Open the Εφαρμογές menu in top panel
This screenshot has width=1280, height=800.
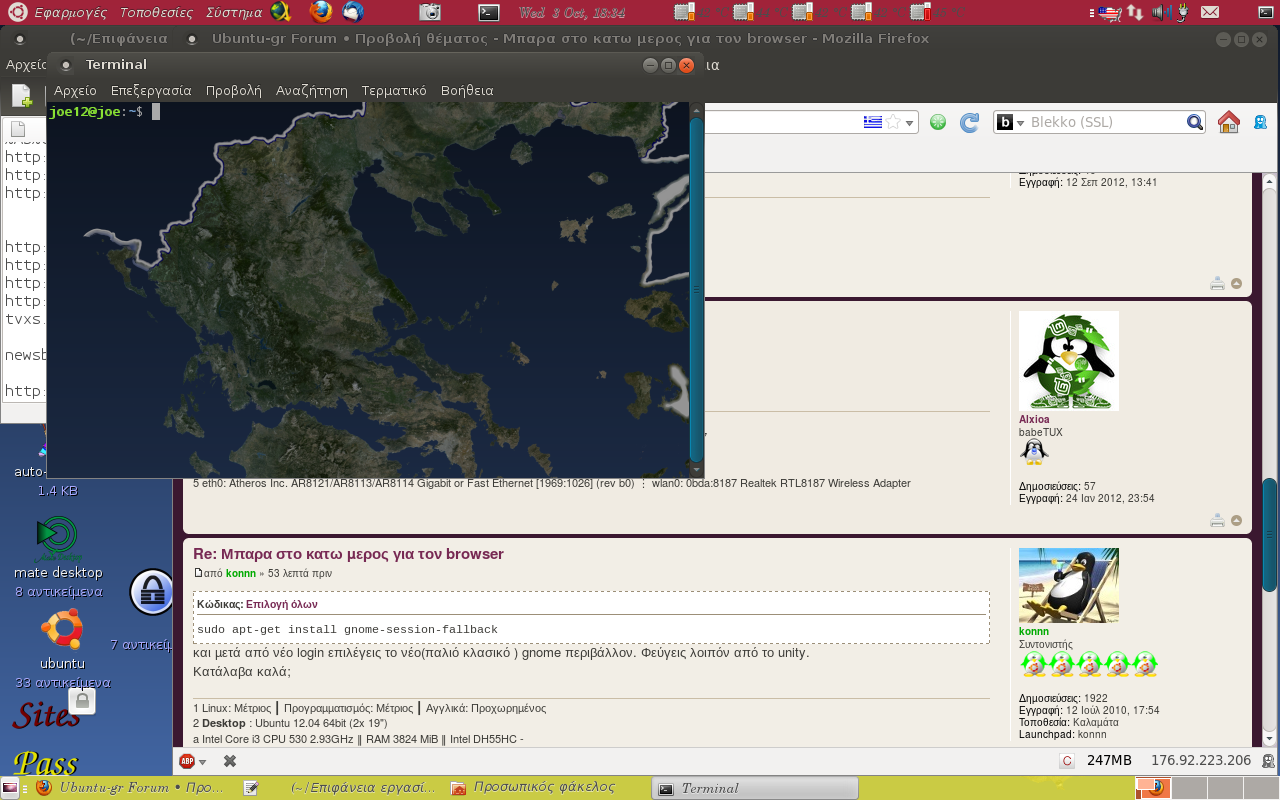point(70,13)
